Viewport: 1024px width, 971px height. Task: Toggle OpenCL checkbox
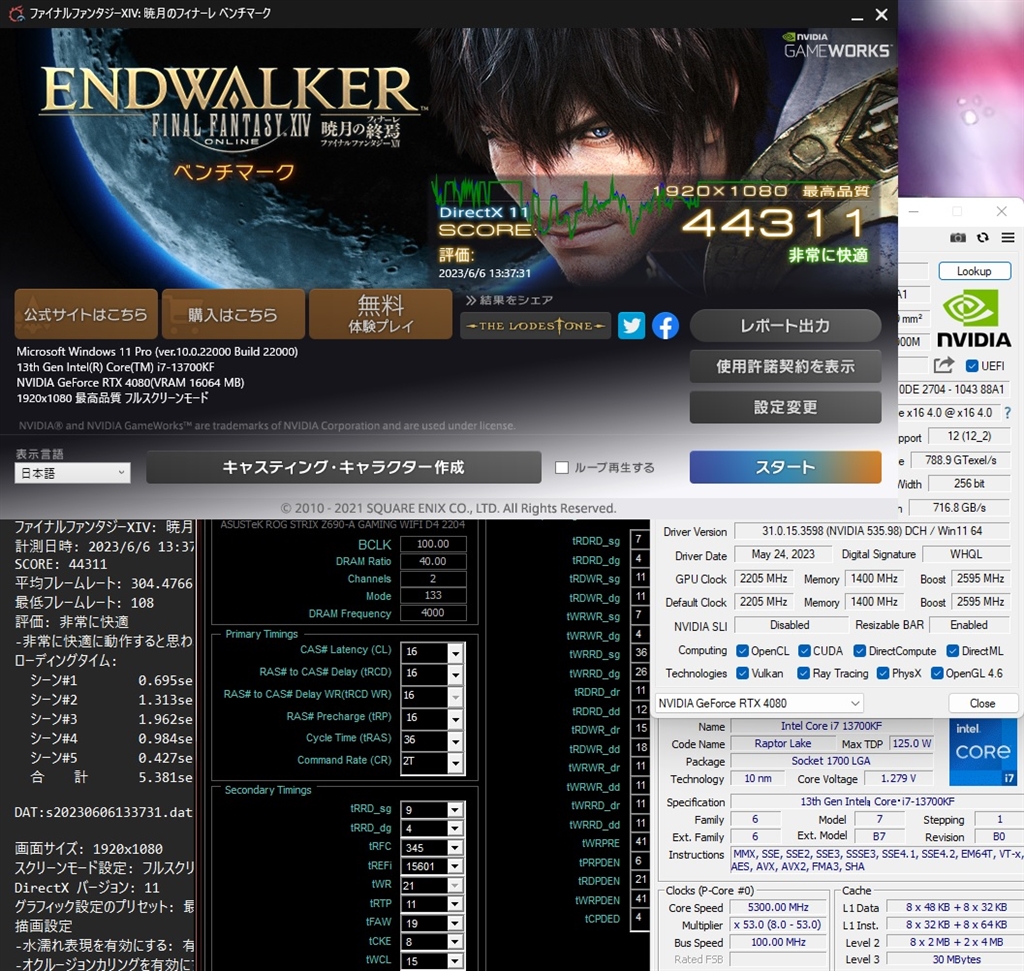coord(742,651)
